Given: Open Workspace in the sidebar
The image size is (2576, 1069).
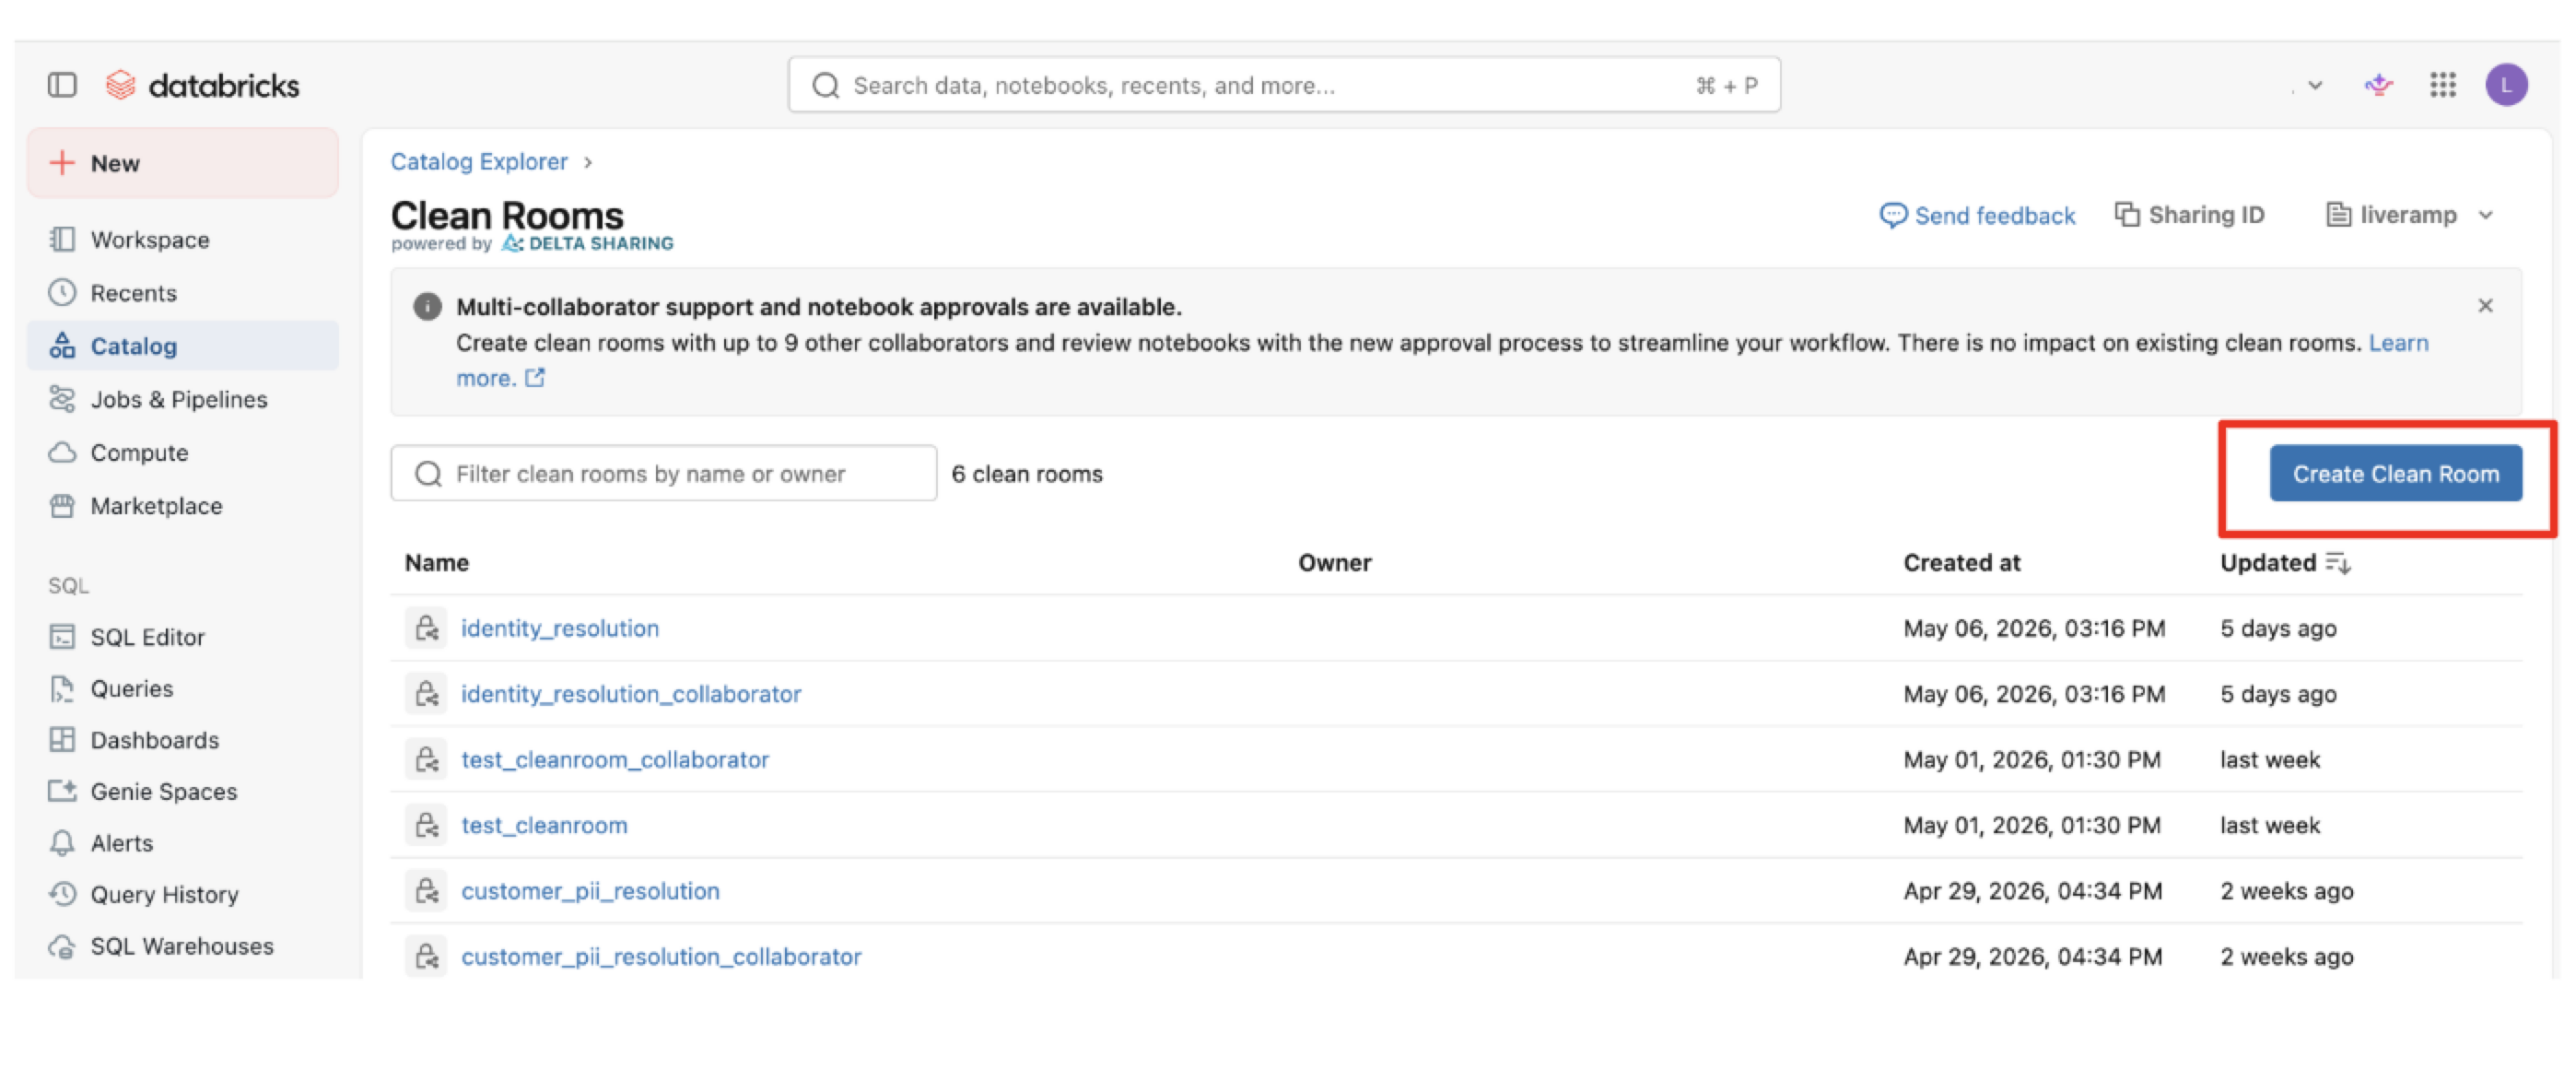Looking at the screenshot, I should pos(183,240).
